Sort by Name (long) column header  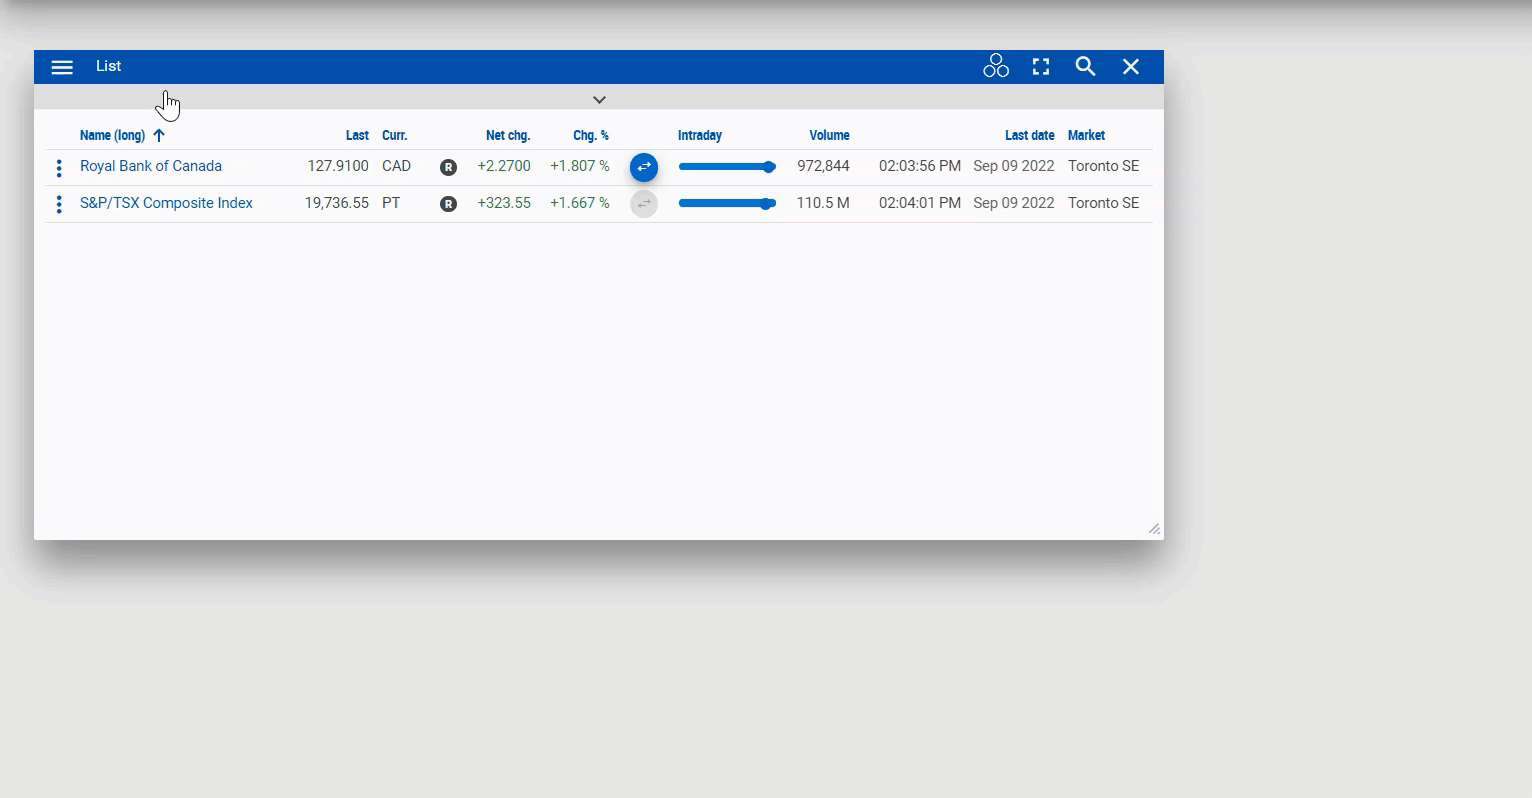click(x=112, y=136)
